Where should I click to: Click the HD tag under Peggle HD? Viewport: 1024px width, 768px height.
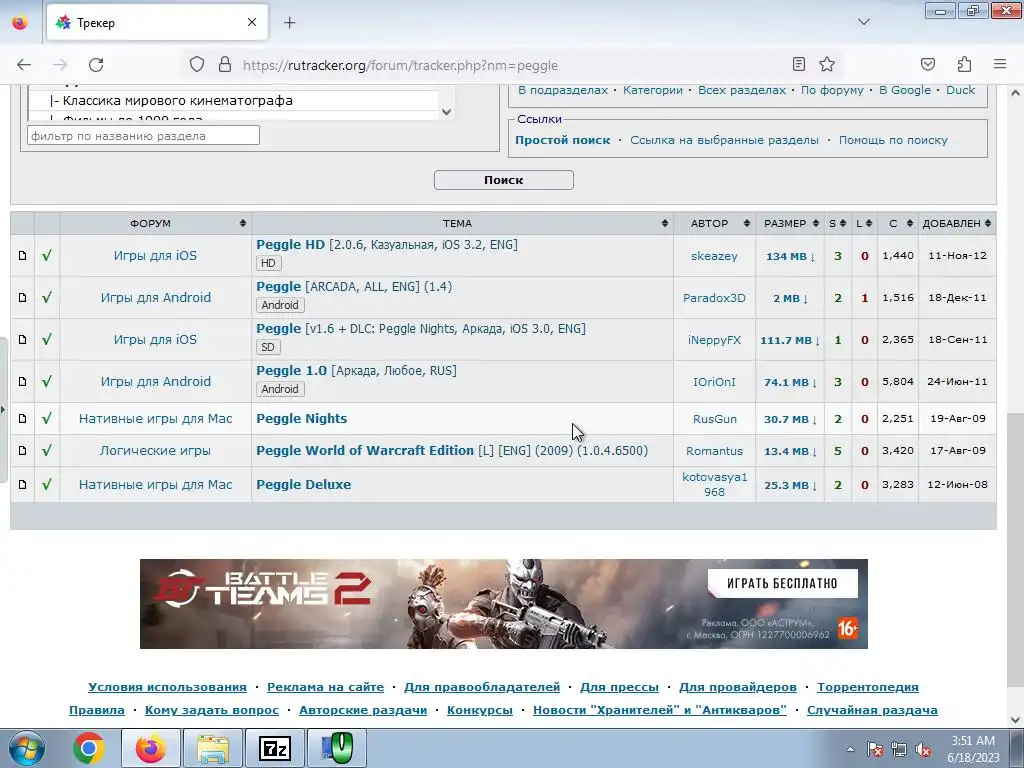(268, 263)
